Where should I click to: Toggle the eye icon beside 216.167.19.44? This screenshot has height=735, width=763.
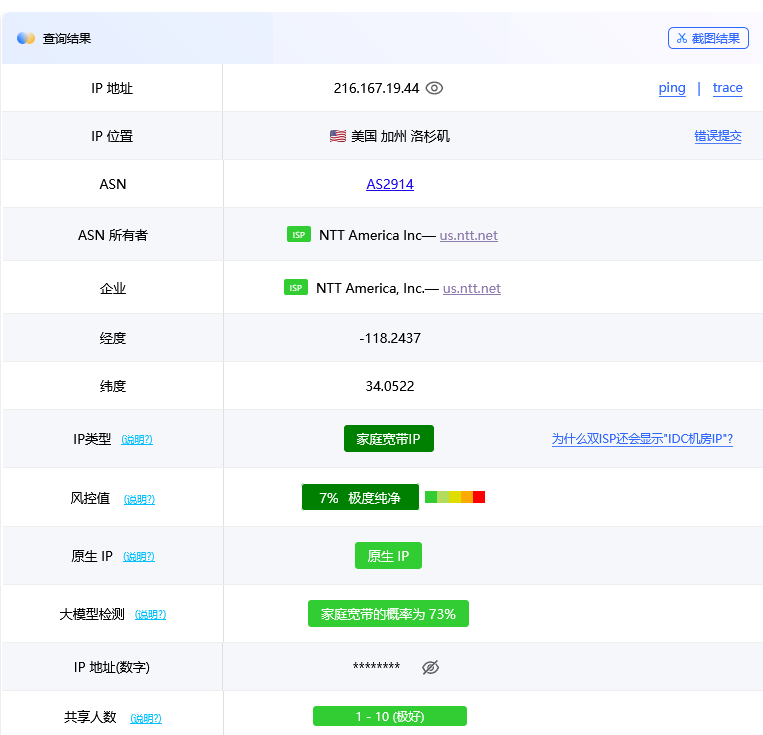(434, 88)
